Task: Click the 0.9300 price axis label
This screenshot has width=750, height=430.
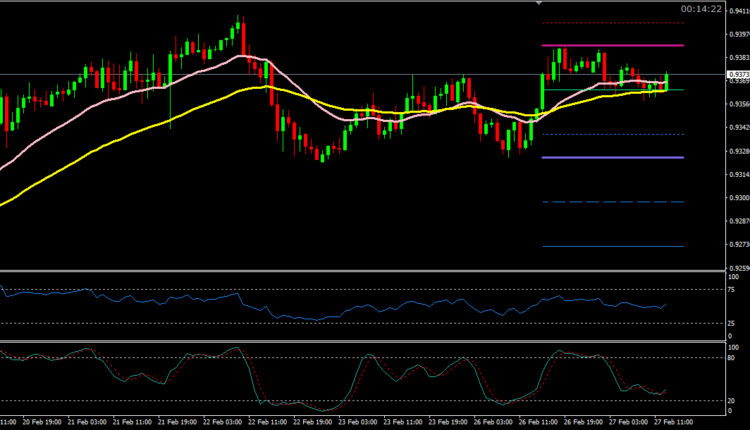Action: tap(737, 198)
